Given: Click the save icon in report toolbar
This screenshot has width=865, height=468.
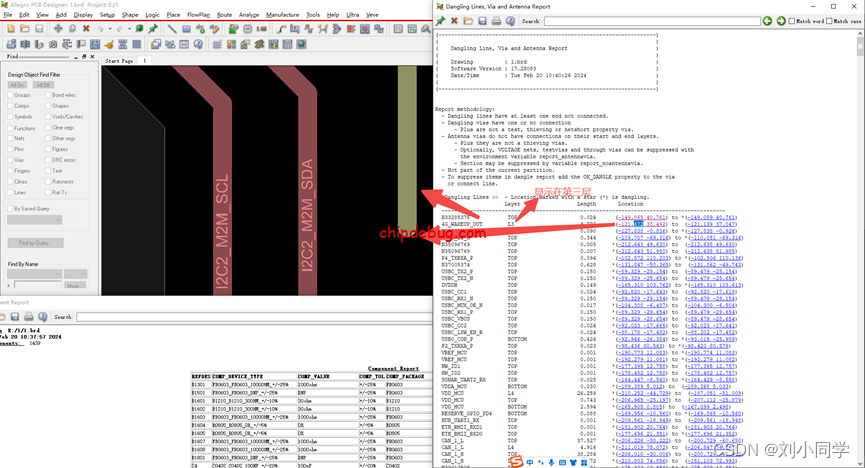Looking at the screenshot, I should click(482, 21).
